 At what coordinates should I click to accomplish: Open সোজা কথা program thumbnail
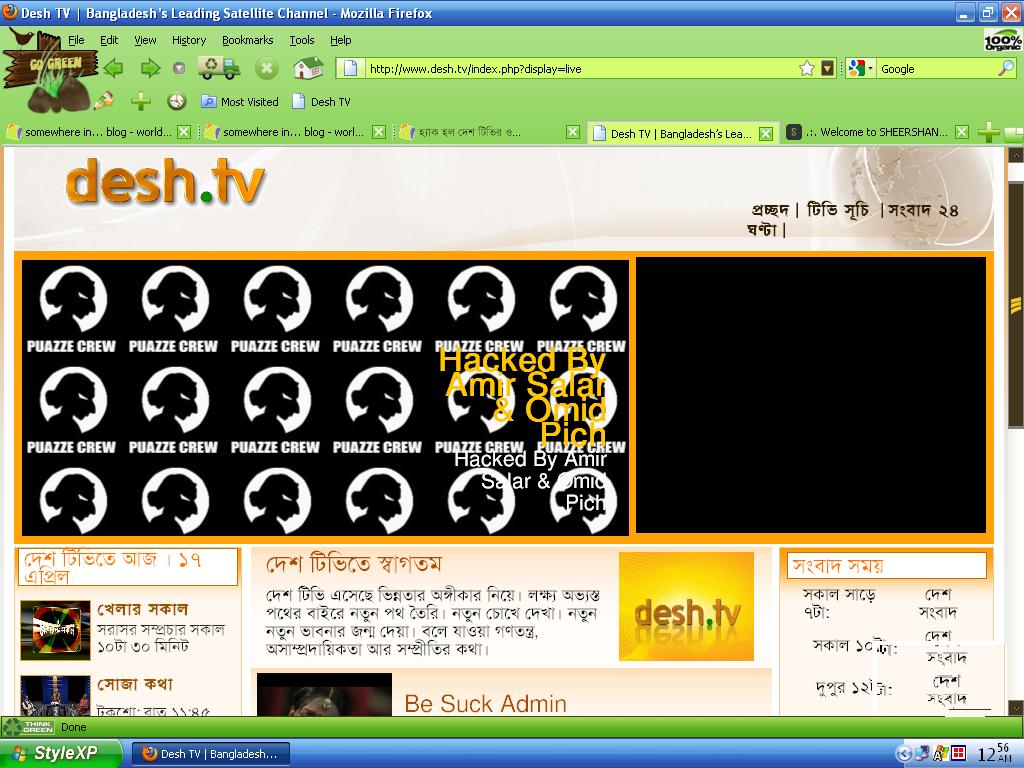click(55, 696)
